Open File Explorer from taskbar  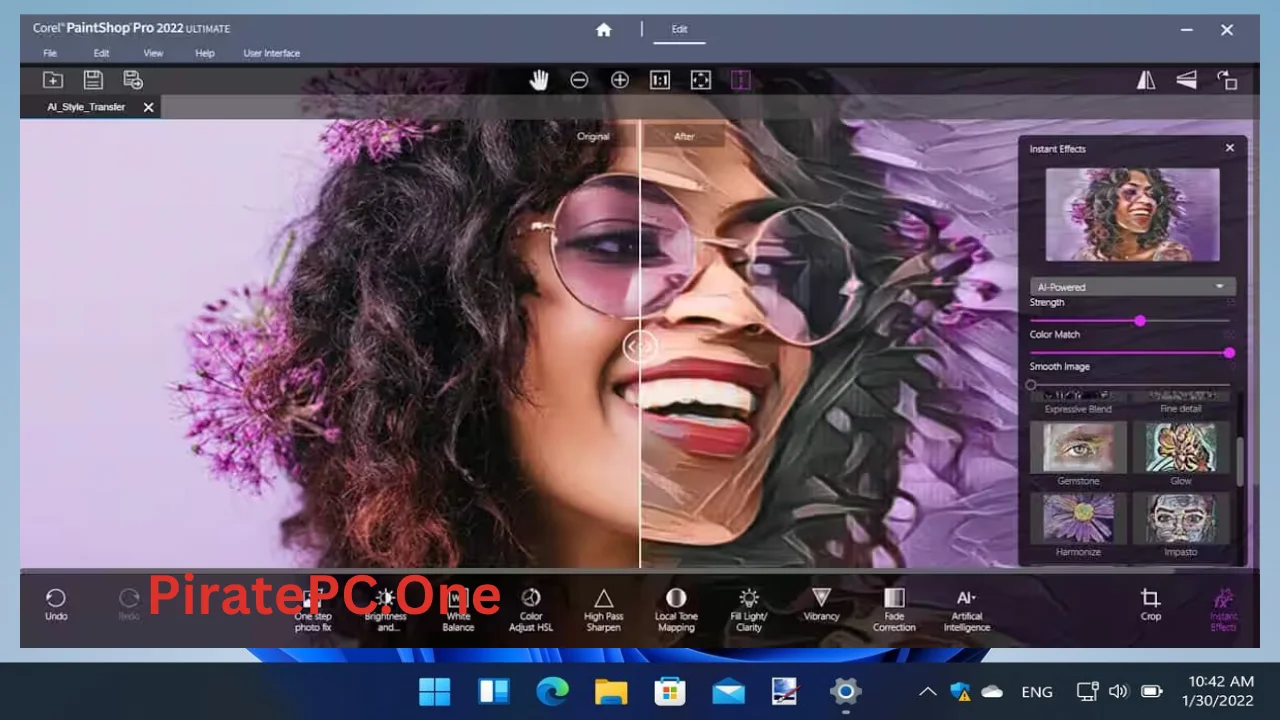pyautogui.click(x=610, y=691)
